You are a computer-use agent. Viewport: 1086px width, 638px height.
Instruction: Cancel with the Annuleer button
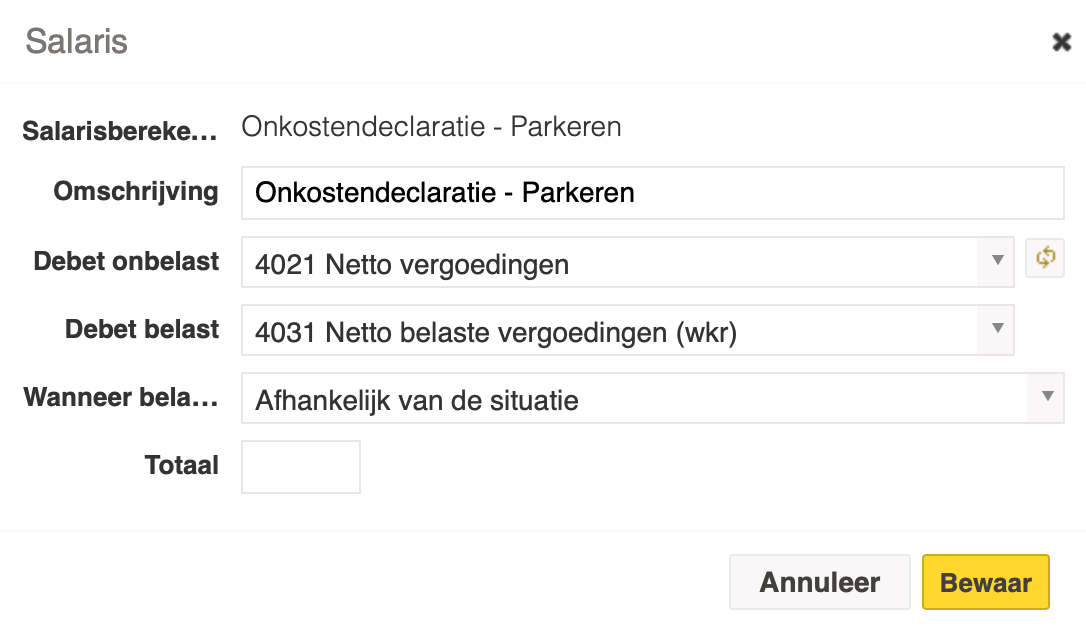(x=819, y=582)
